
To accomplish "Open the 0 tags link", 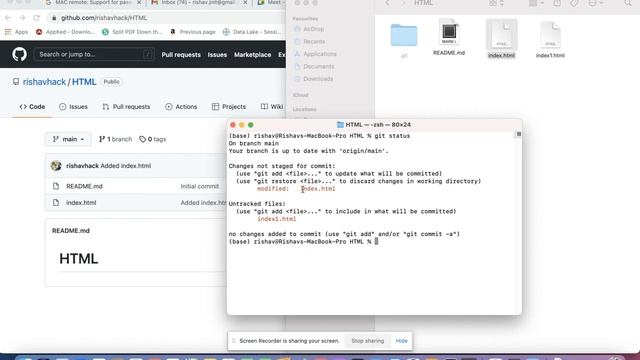I will pyautogui.click(x=153, y=139).
